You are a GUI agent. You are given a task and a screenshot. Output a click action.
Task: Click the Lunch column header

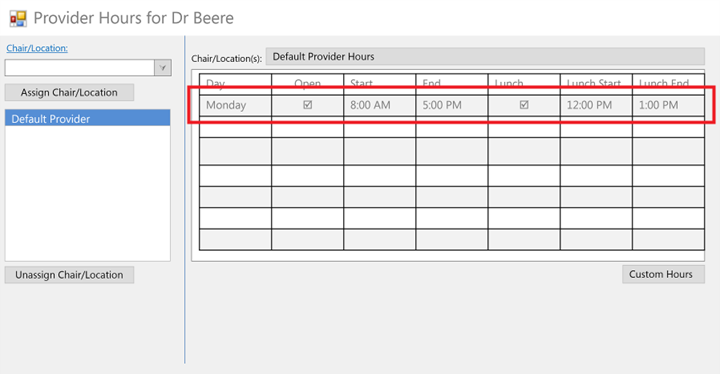pos(524,84)
